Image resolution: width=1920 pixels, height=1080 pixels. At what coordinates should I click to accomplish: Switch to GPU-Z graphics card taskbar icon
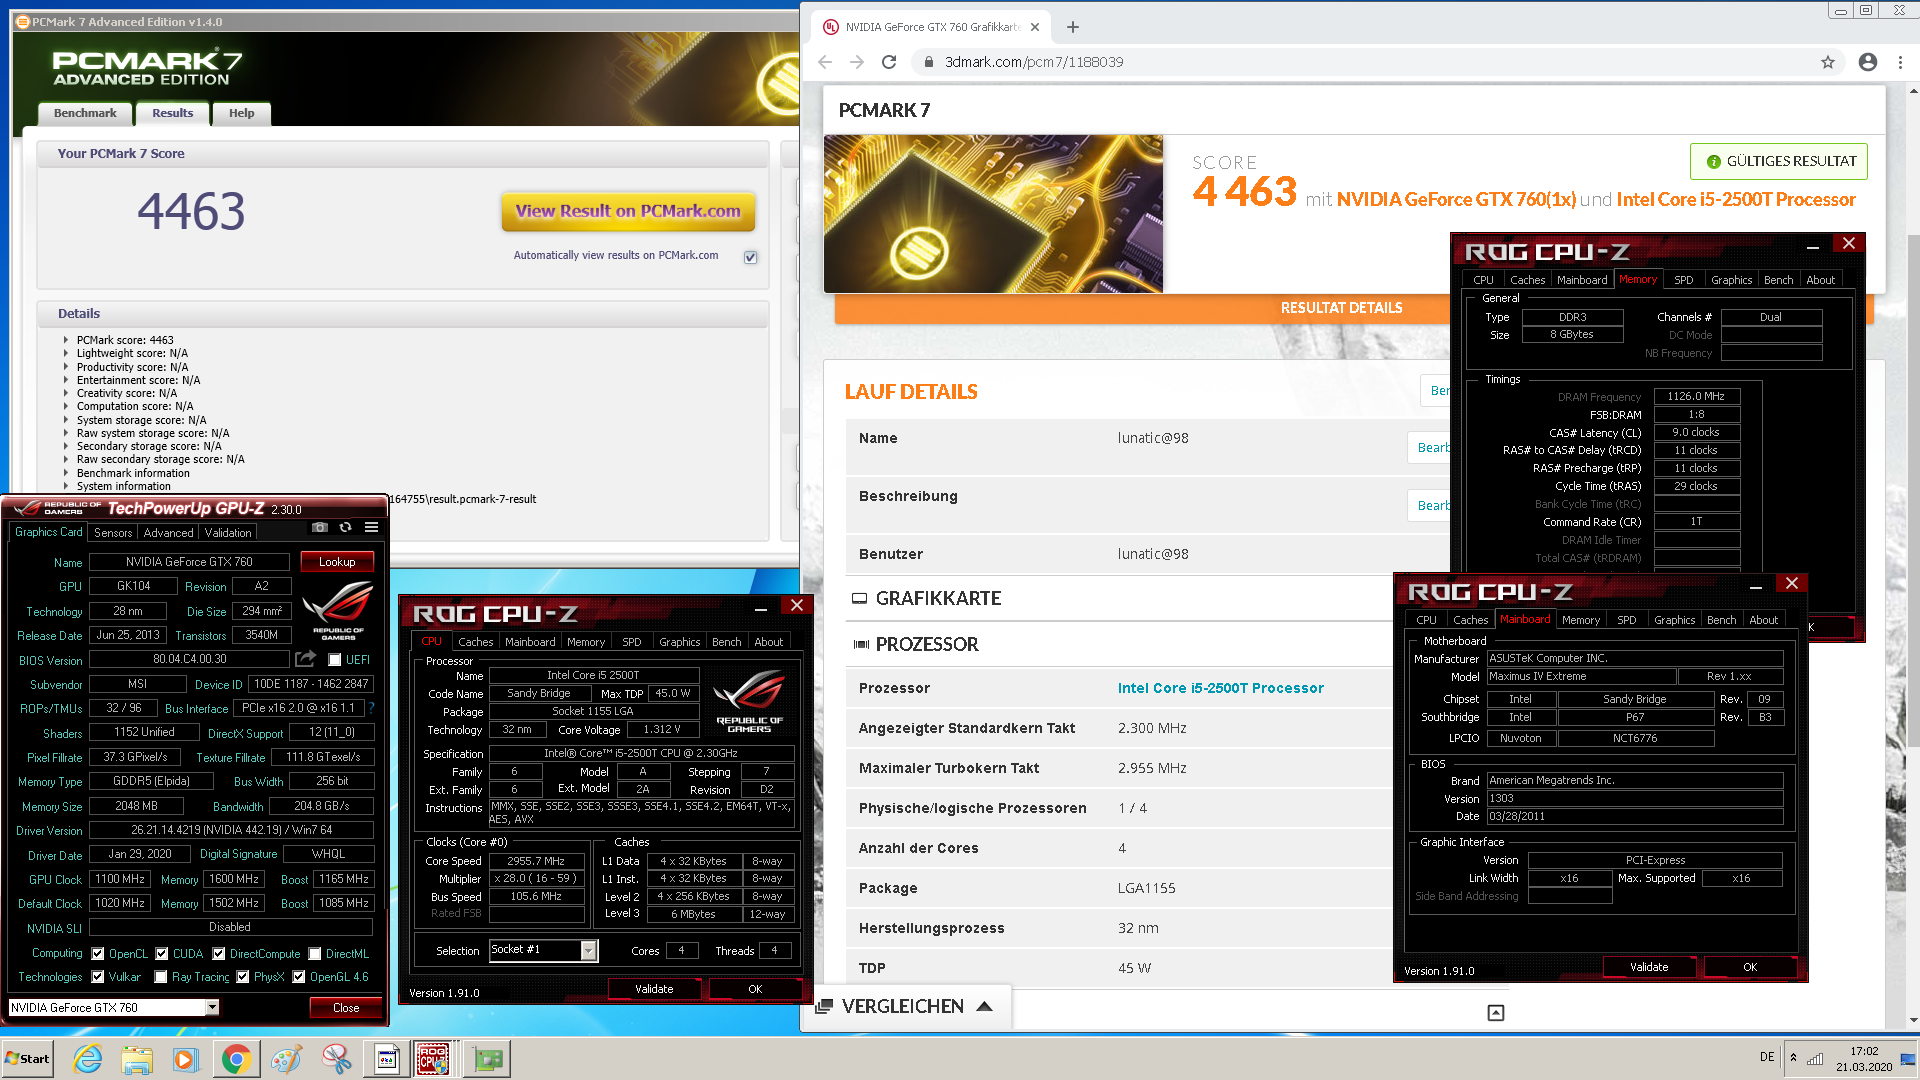[488, 1059]
